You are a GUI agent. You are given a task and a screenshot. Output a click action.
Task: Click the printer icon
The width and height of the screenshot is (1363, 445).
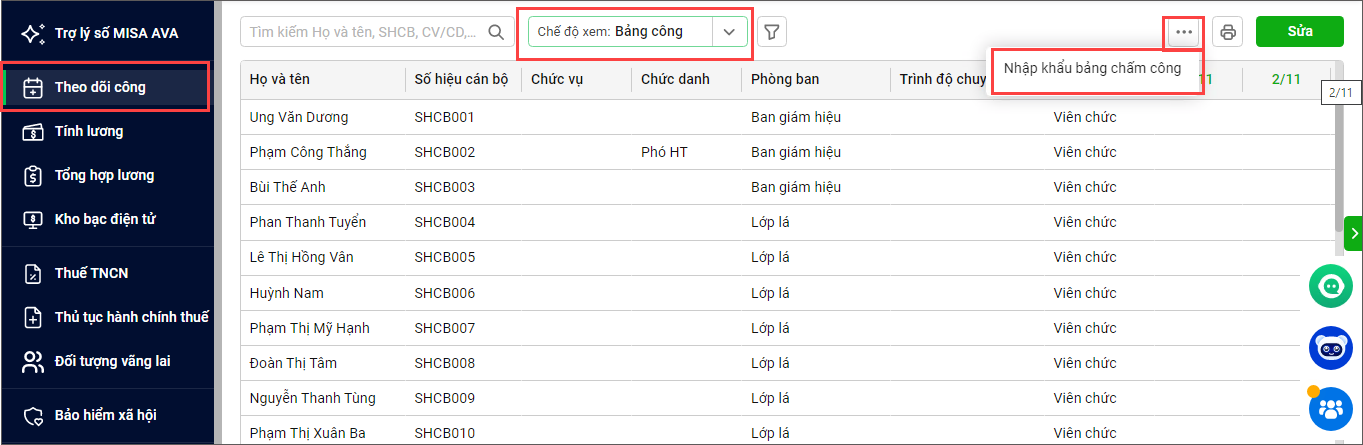pyautogui.click(x=1228, y=32)
